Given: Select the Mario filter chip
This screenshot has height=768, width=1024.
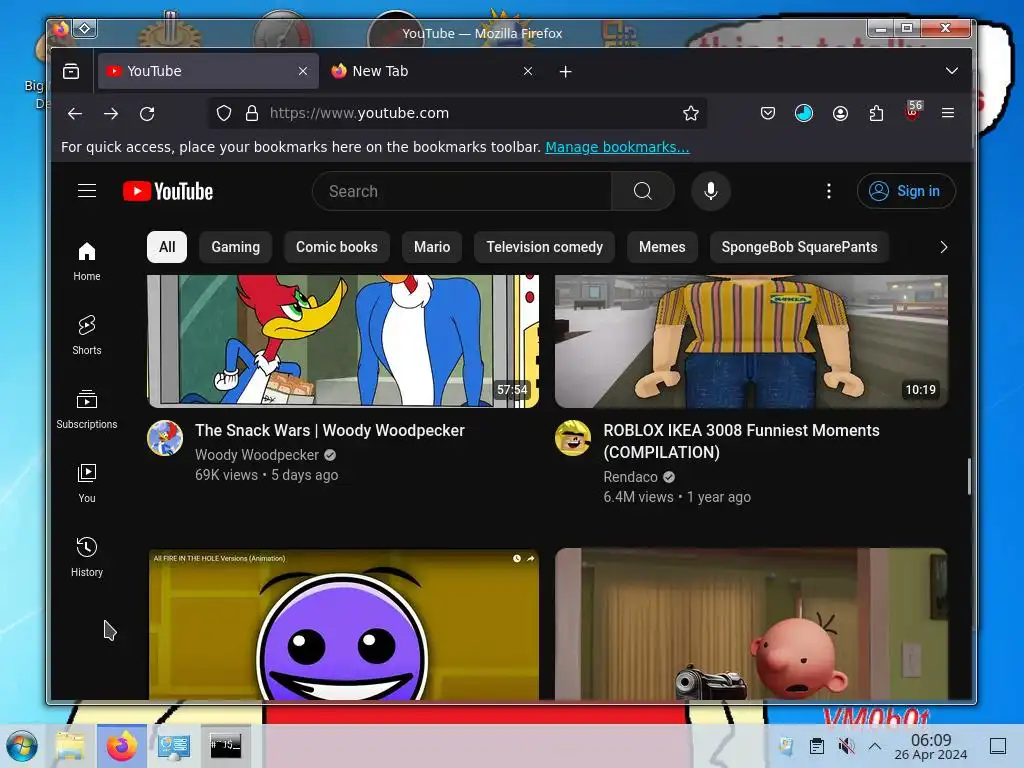Looking at the screenshot, I should (x=432, y=247).
